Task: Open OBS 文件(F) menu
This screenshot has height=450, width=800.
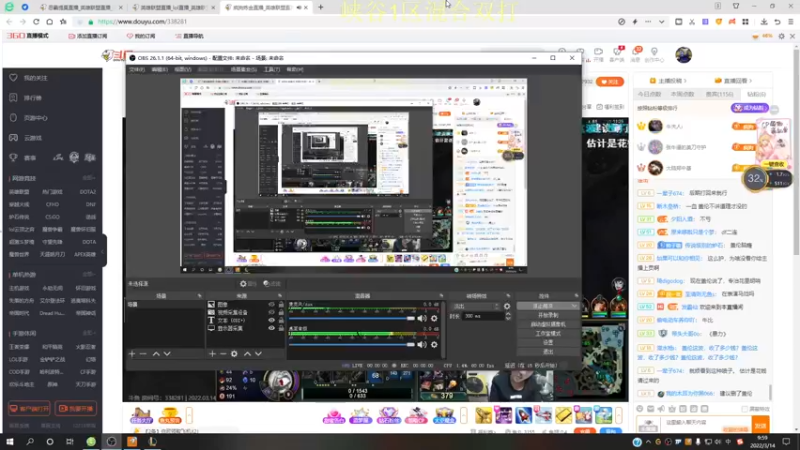Action: 137,69
